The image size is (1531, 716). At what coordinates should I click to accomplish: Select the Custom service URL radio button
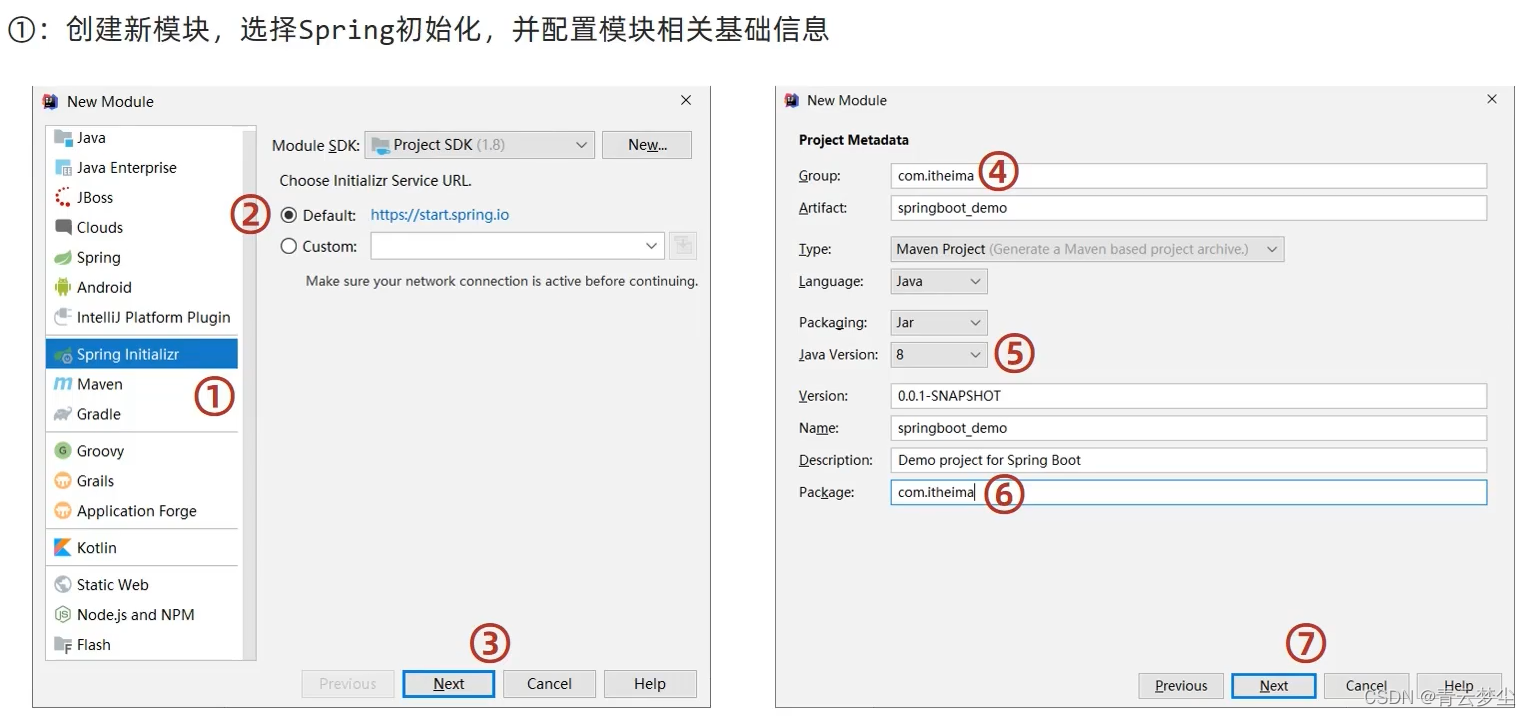[x=289, y=246]
